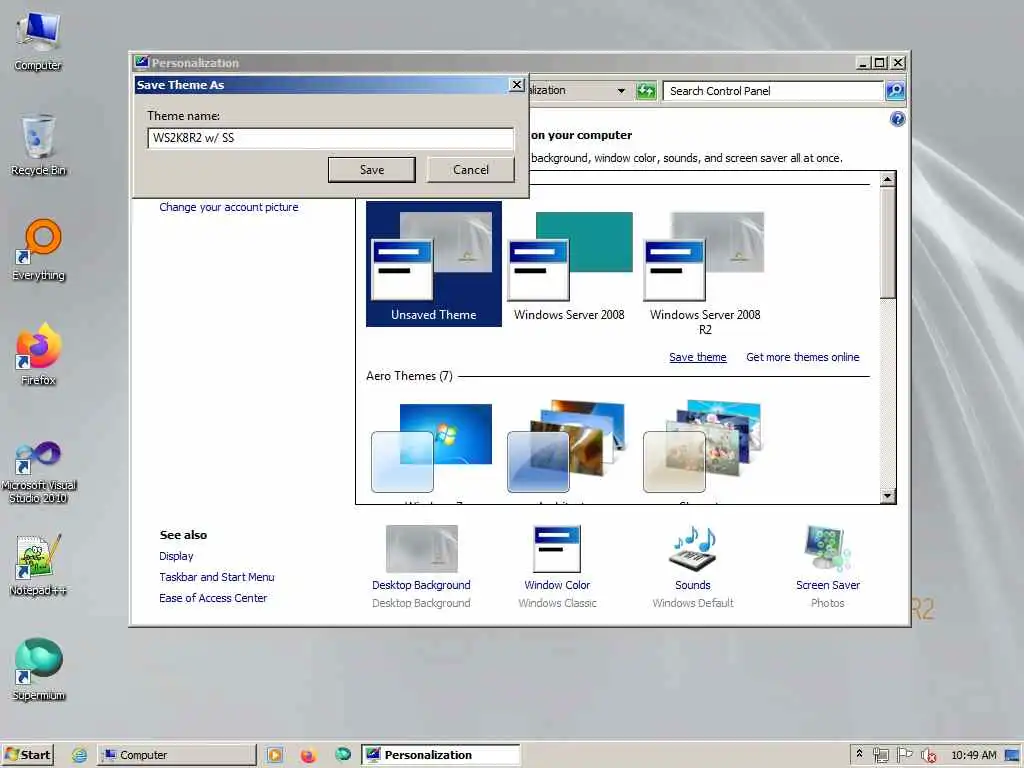
Task: Select the Supermium desktop shortcut
Action: coord(38,670)
